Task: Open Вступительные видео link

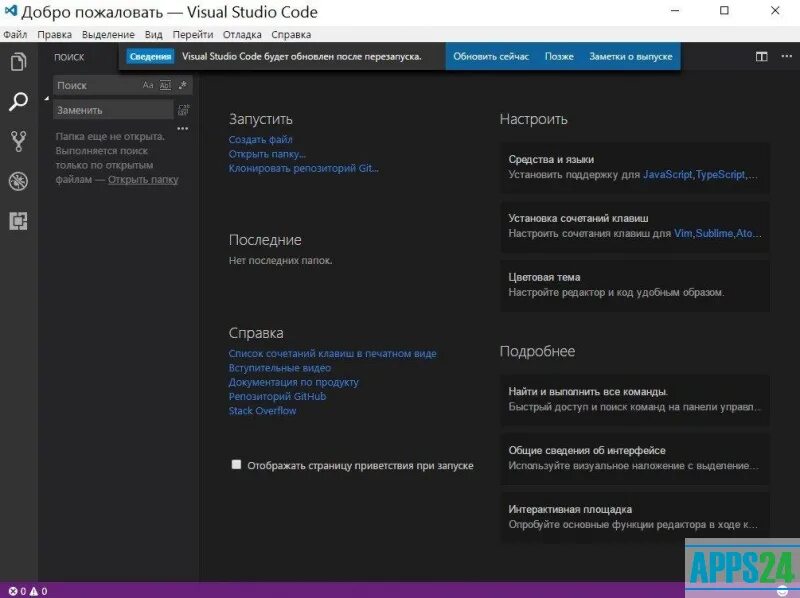Action: (280, 367)
